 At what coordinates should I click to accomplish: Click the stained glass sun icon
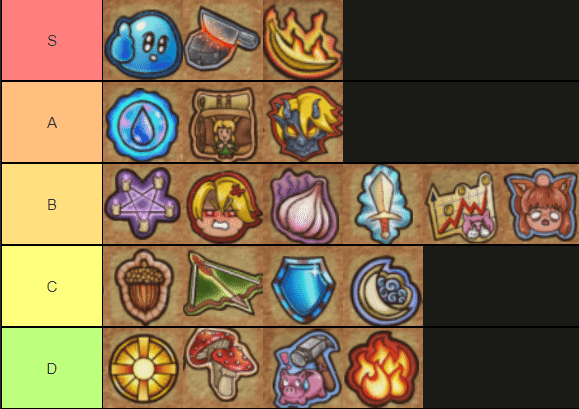click(143, 368)
